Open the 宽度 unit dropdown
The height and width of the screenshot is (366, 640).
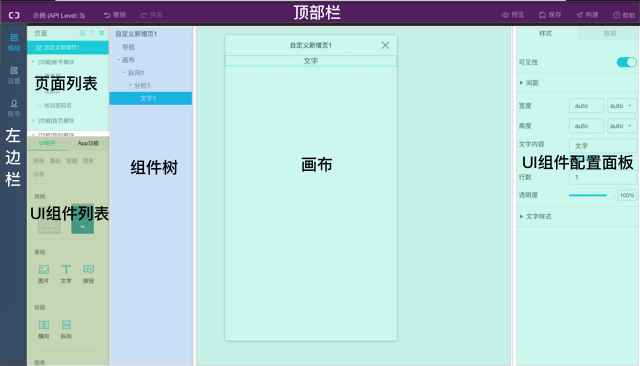click(x=622, y=106)
